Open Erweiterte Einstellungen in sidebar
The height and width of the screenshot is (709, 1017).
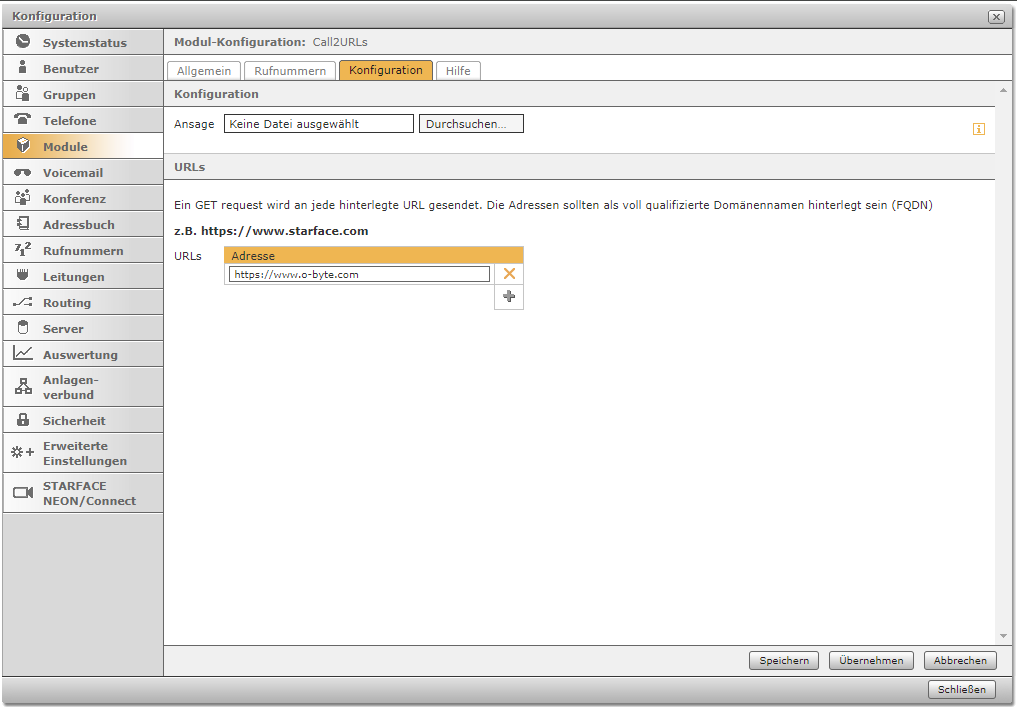pyautogui.click(x=84, y=453)
